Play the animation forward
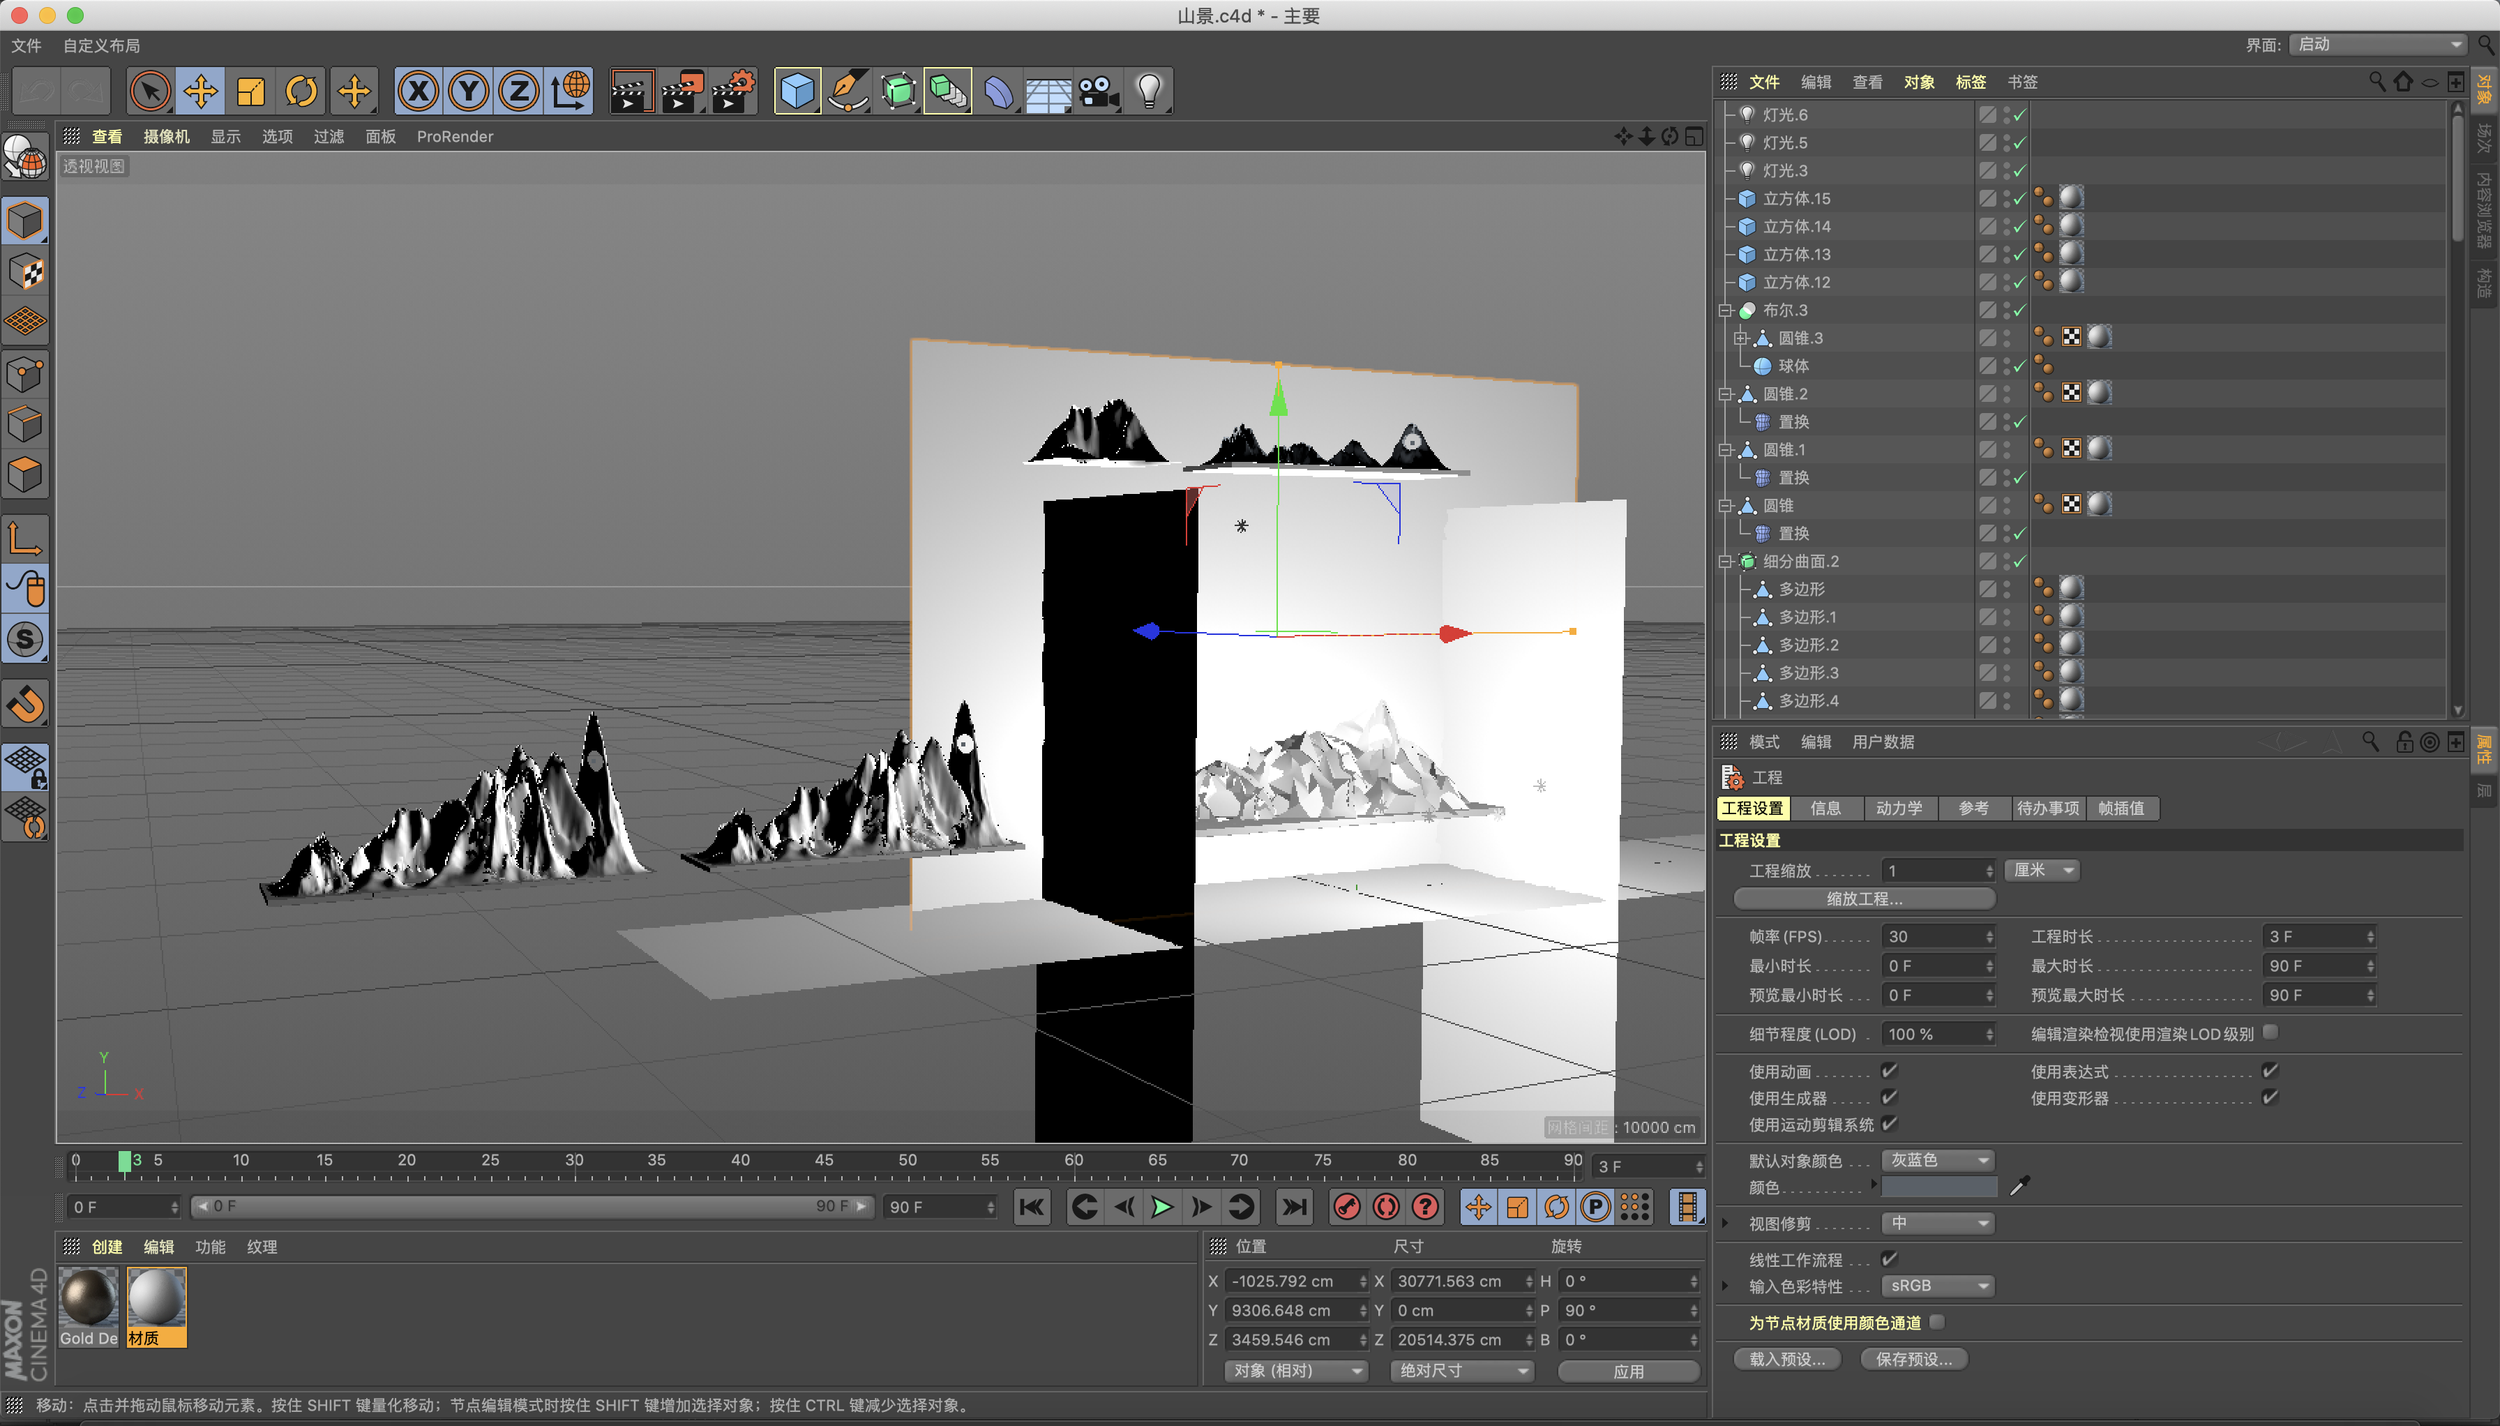Screen dimensions: 2500x1426 point(1162,1207)
